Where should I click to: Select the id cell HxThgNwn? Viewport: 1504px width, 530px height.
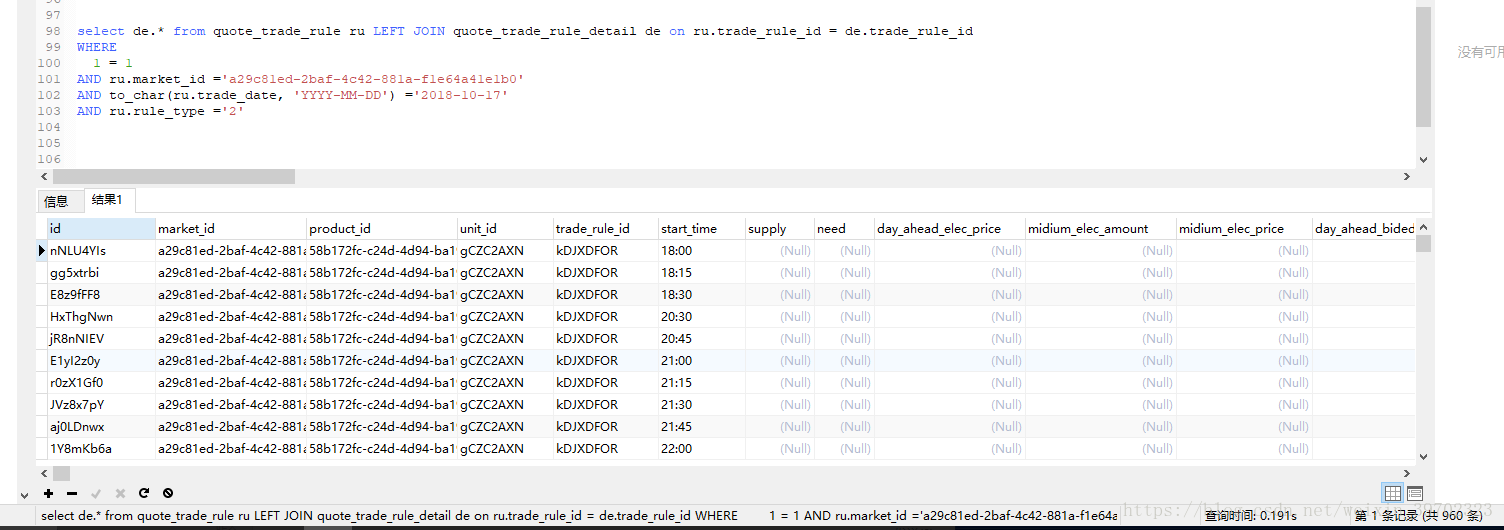click(101, 316)
